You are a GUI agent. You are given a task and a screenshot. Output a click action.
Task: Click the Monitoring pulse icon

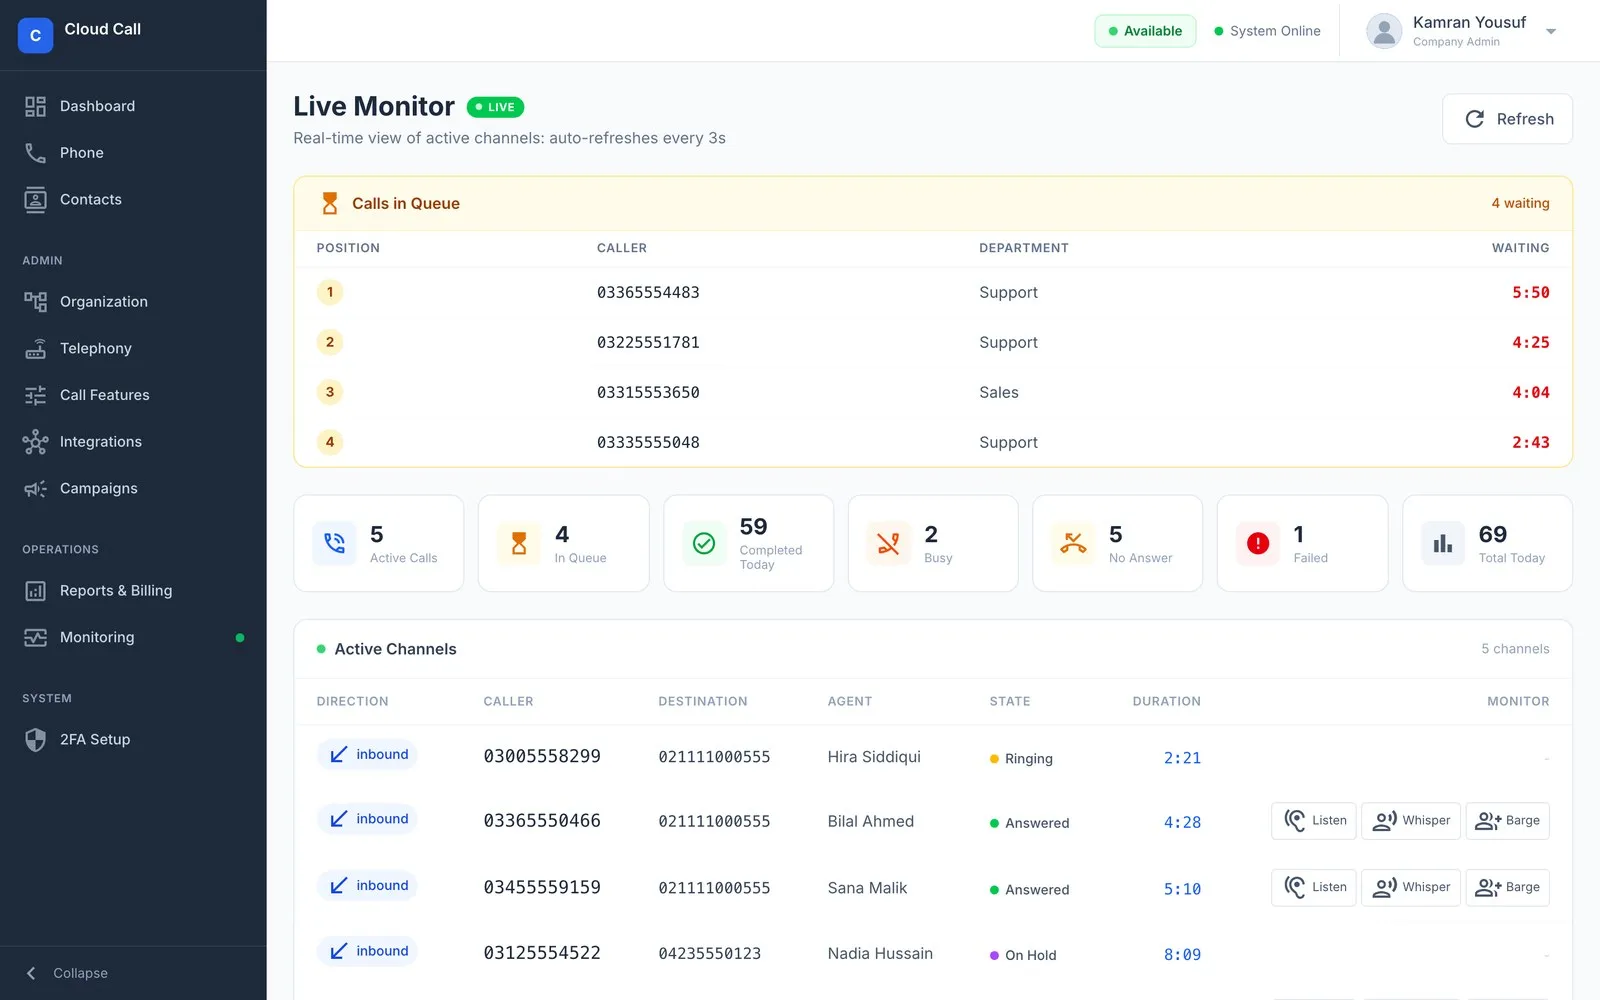click(35, 638)
